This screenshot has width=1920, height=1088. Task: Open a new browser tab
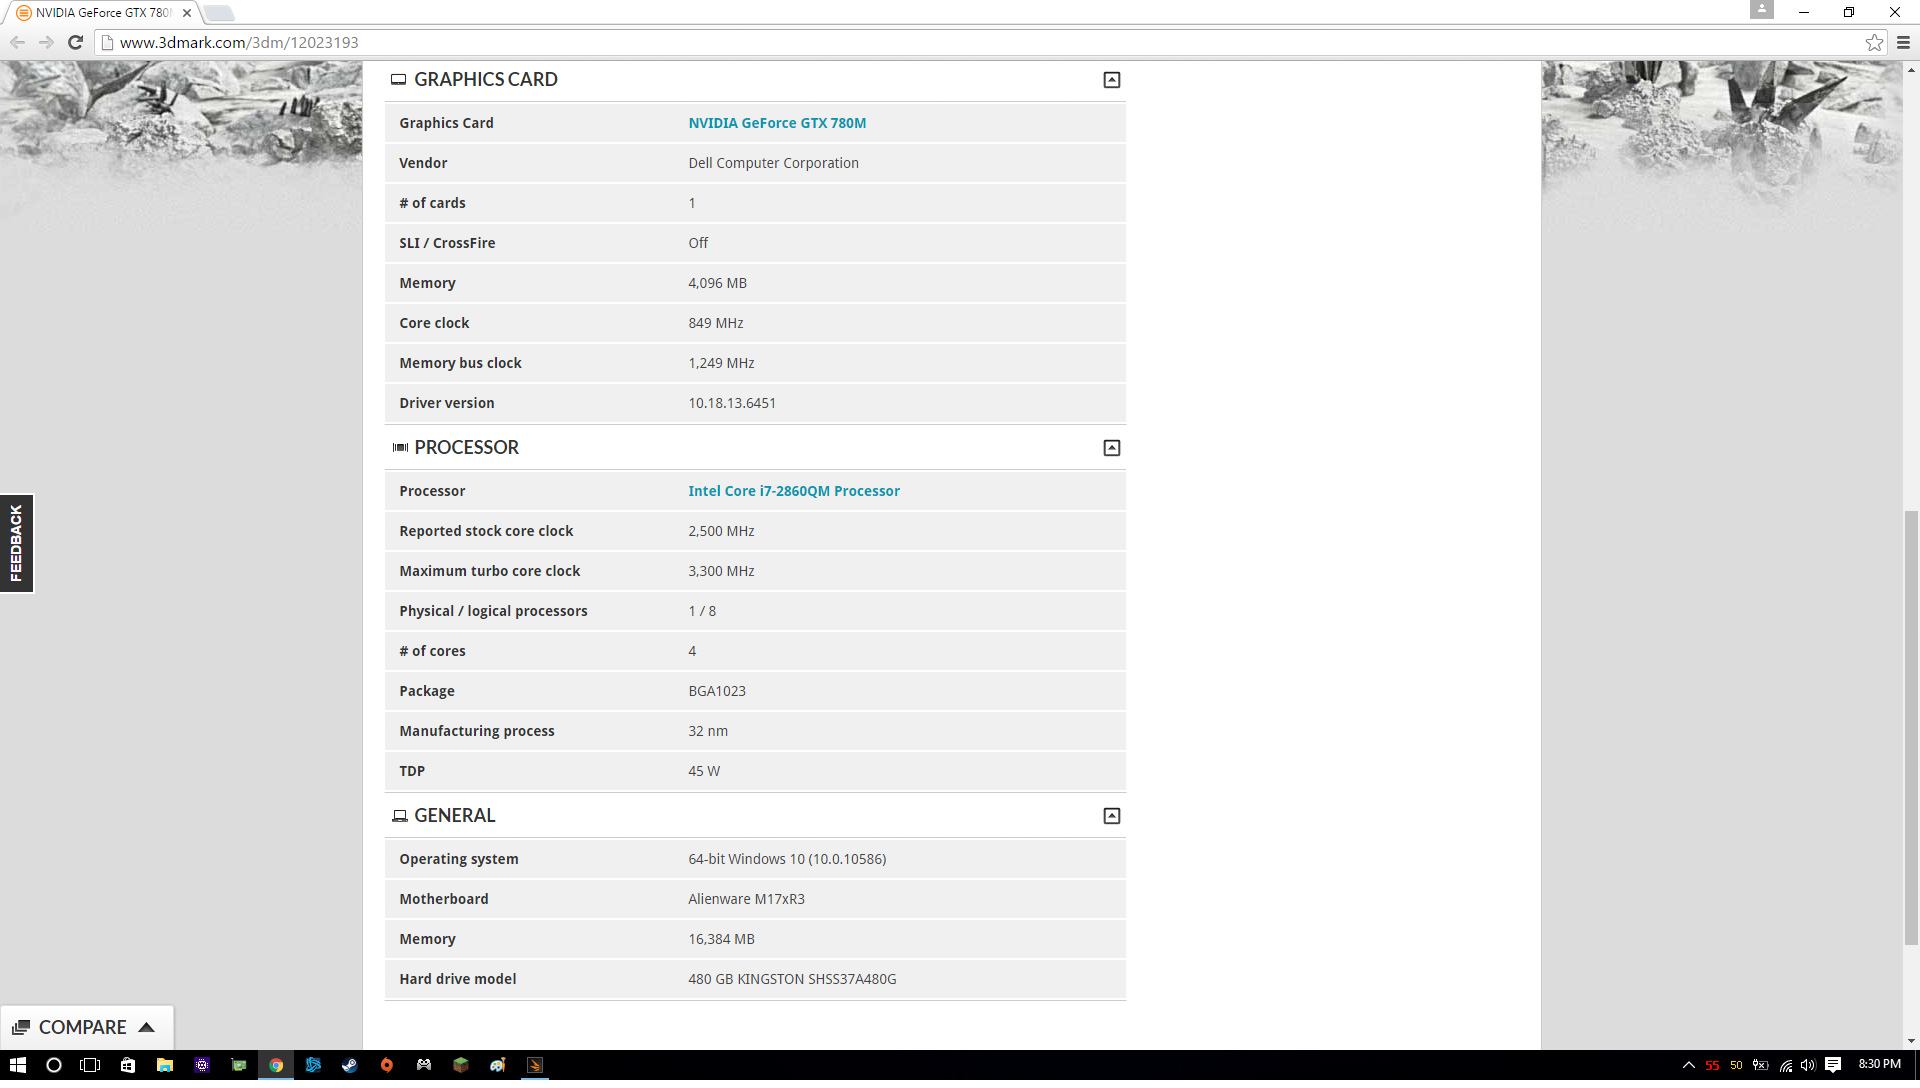click(219, 13)
